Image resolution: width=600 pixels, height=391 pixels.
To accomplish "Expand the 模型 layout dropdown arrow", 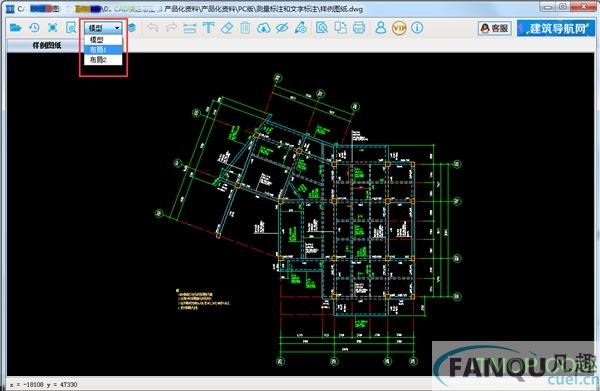I will click(x=117, y=28).
